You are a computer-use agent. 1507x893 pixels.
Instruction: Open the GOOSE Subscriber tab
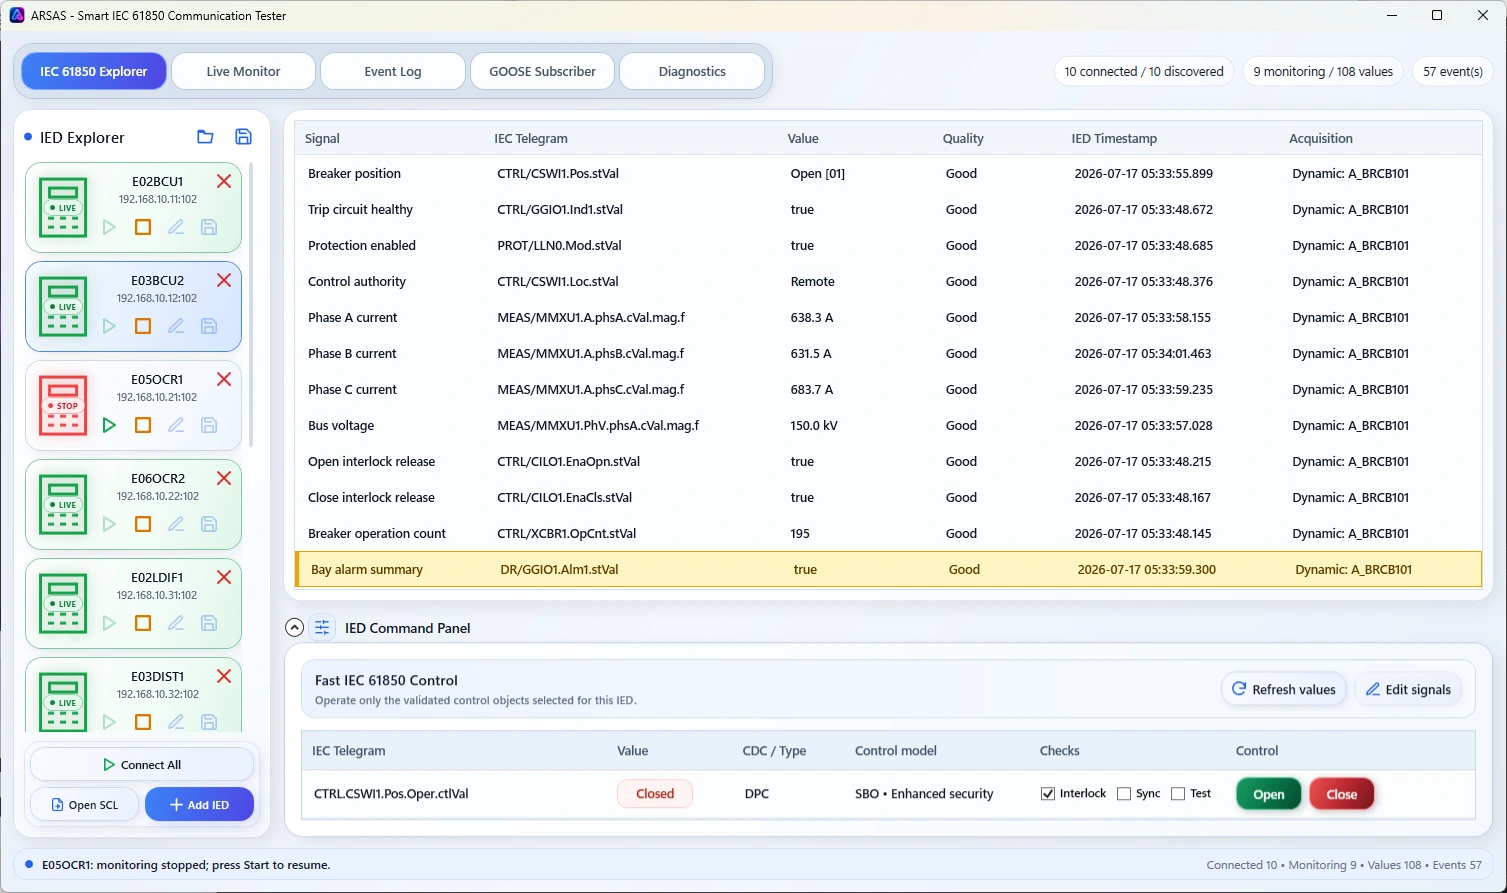pyautogui.click(x=542, y=71)
